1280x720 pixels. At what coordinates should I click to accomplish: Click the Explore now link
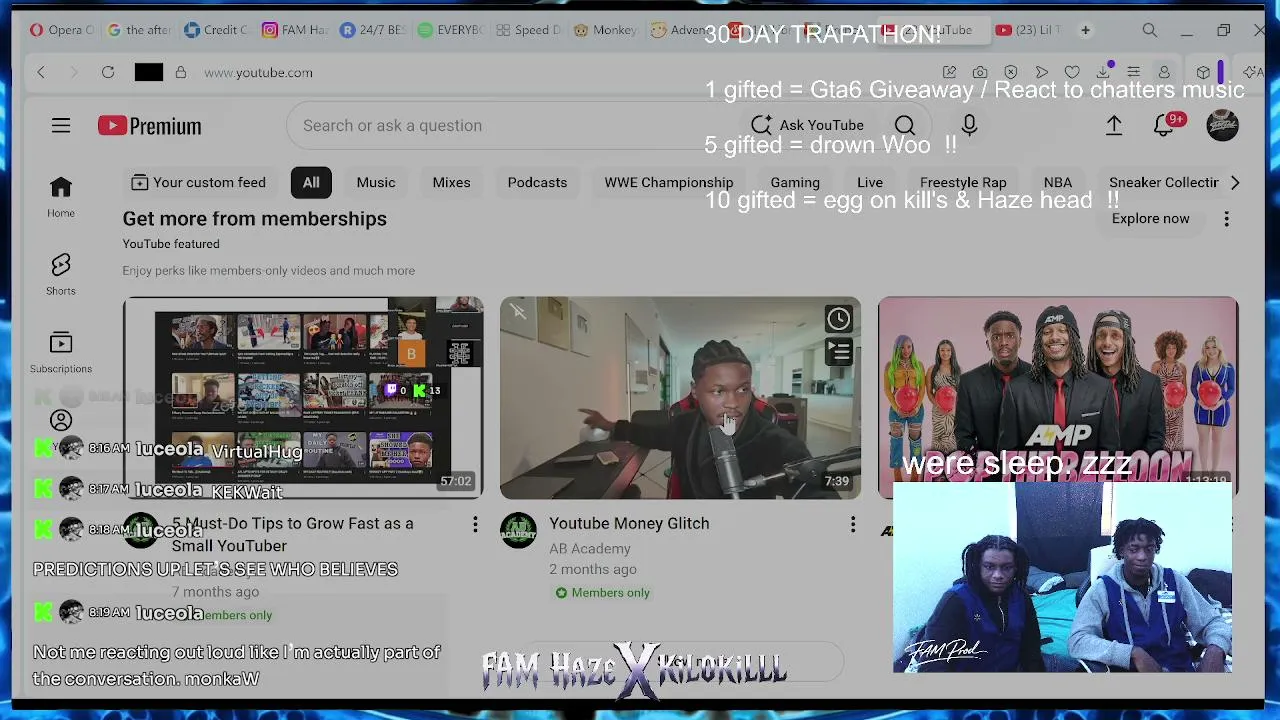click(x=1150, y=219)
